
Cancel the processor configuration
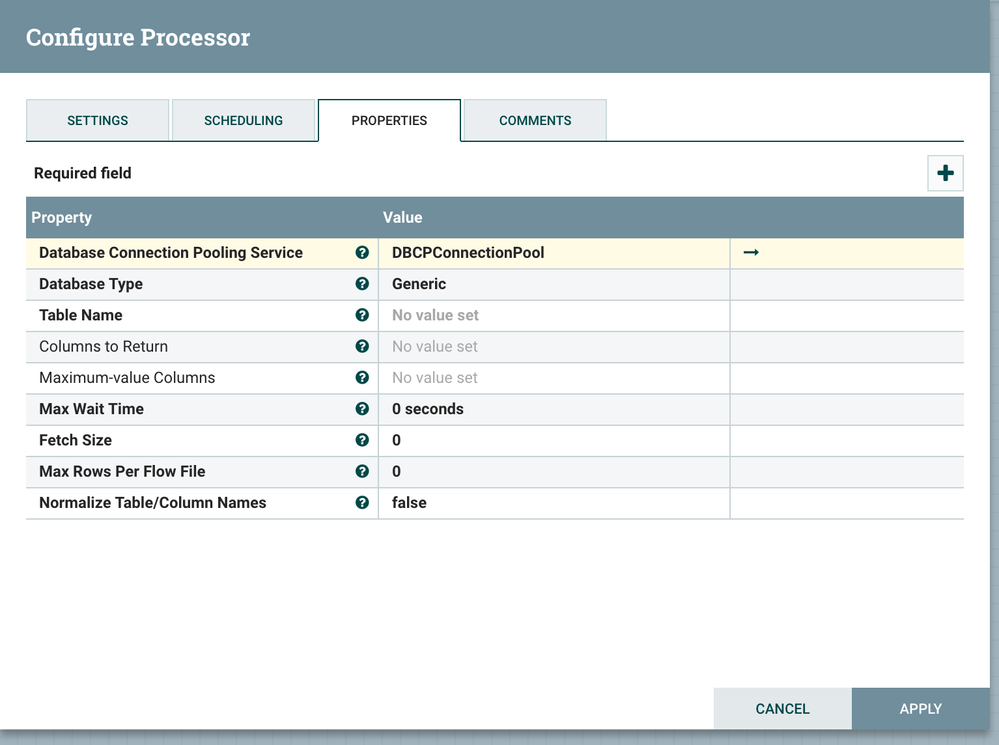tap(782, 709)
